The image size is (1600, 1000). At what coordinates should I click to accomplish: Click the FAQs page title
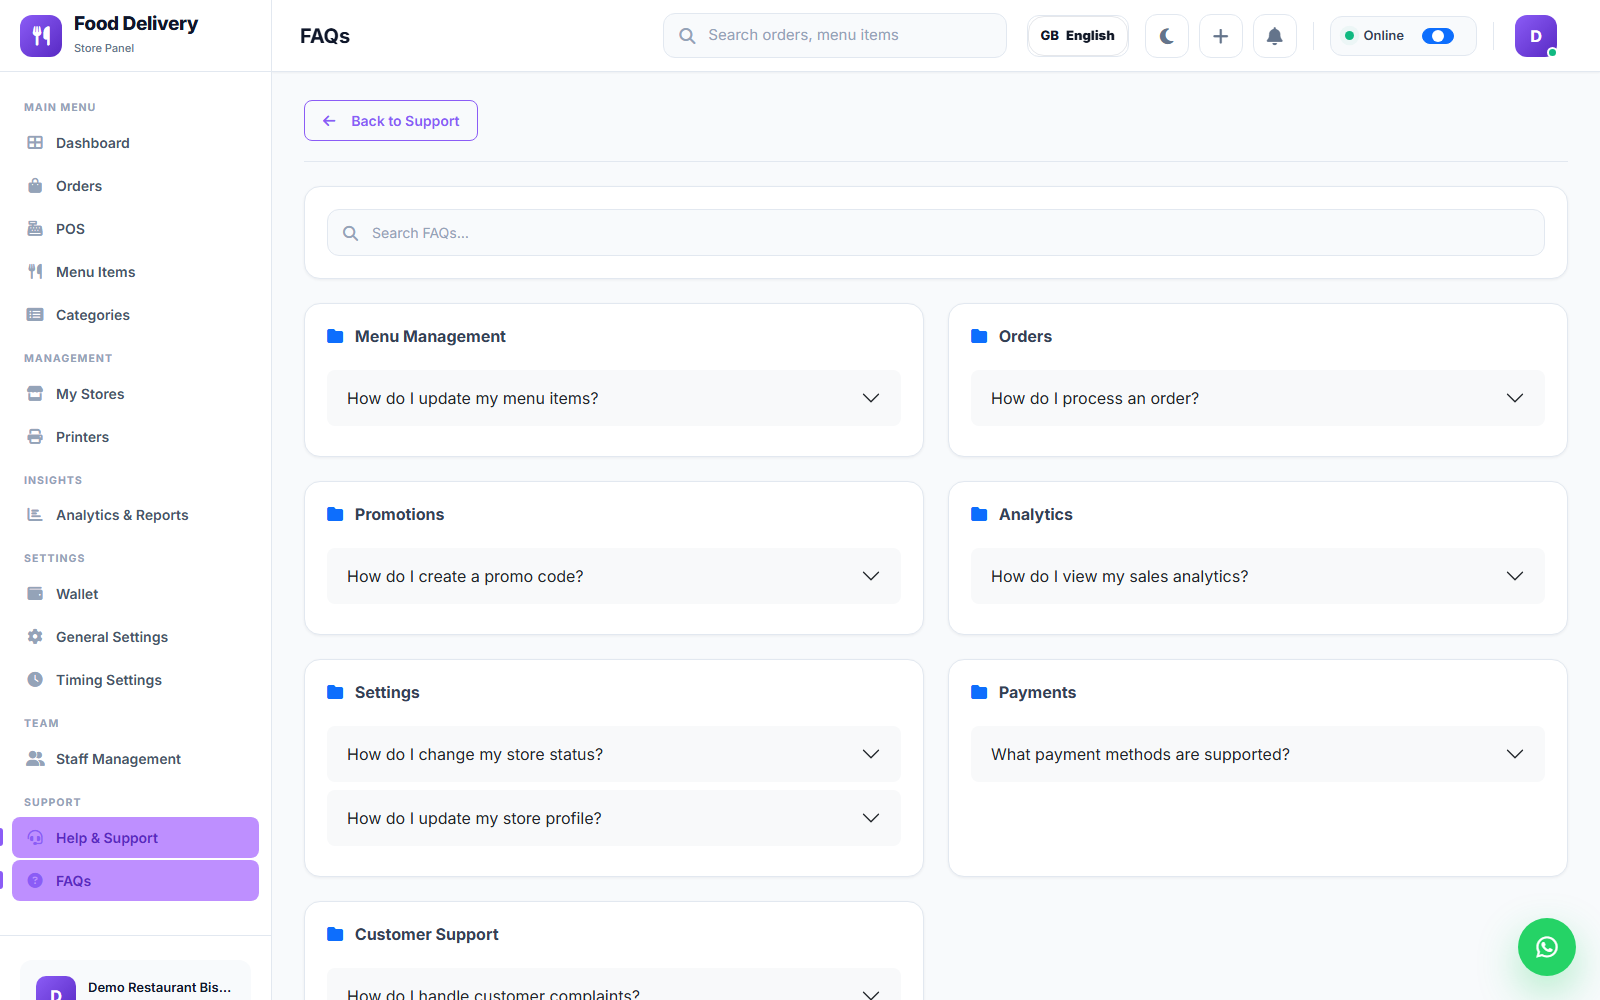point(325,36)
